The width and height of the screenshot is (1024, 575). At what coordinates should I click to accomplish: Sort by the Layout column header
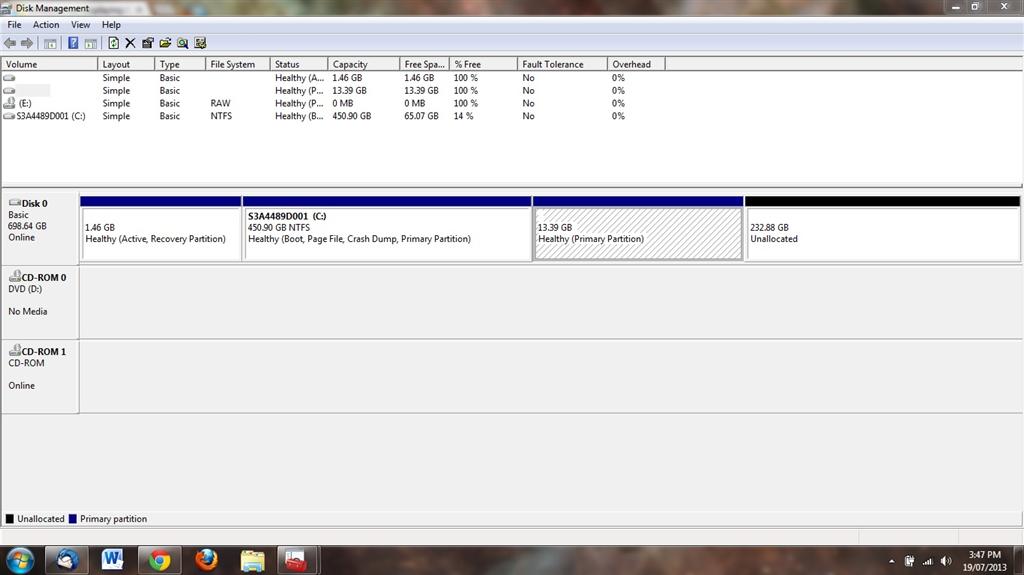[x=126, y=64]
